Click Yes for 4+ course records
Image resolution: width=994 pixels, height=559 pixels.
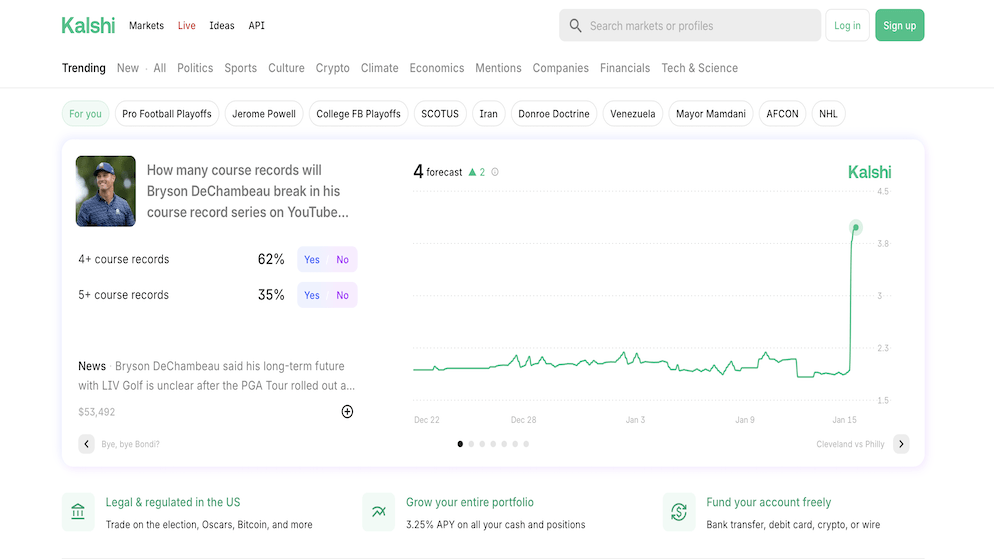coord(312,259)
